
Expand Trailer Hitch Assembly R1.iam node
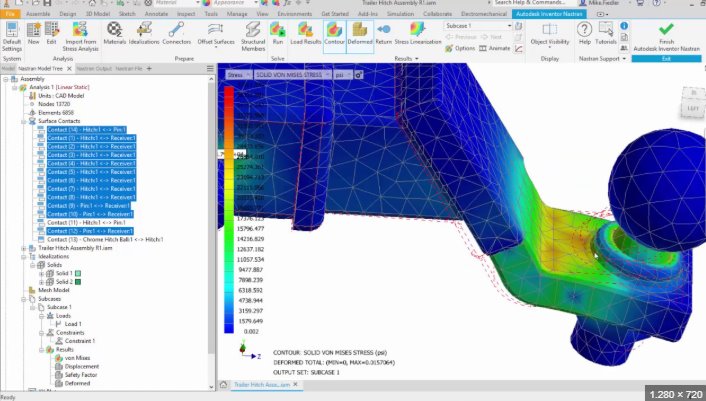click(24, 248)
